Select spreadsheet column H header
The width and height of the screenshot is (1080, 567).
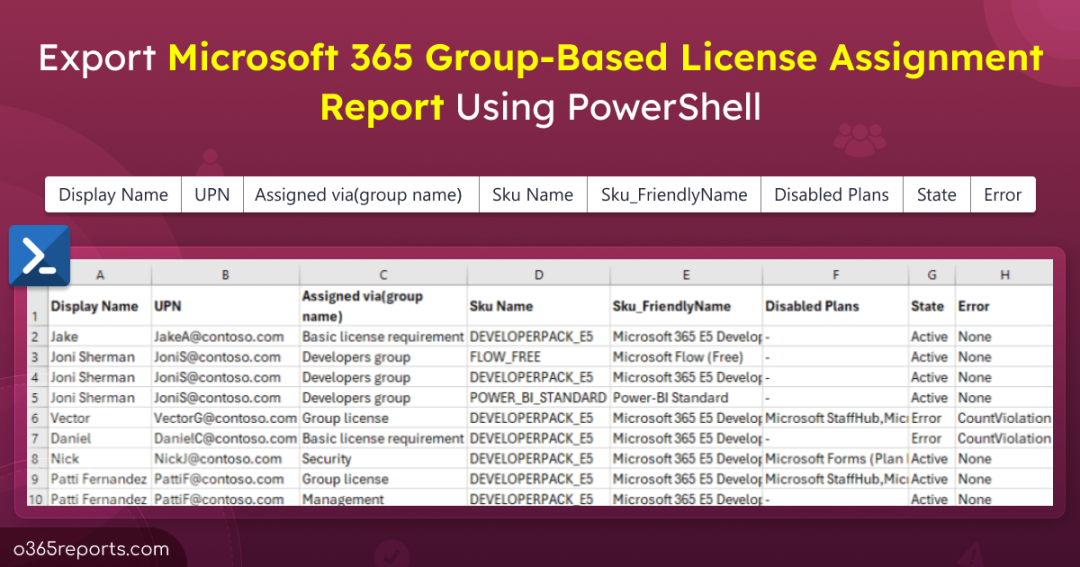point(1005,275)
